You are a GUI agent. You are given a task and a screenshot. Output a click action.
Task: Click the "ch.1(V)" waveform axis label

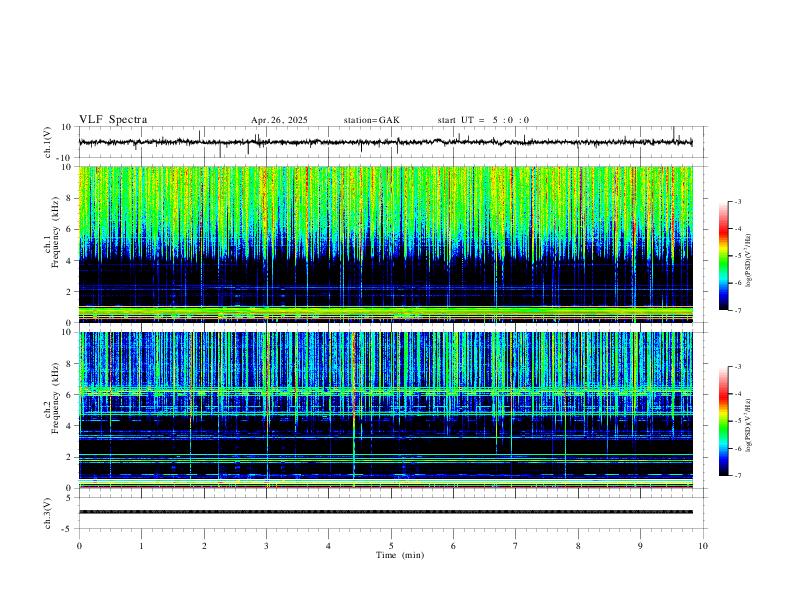(48, 142)
